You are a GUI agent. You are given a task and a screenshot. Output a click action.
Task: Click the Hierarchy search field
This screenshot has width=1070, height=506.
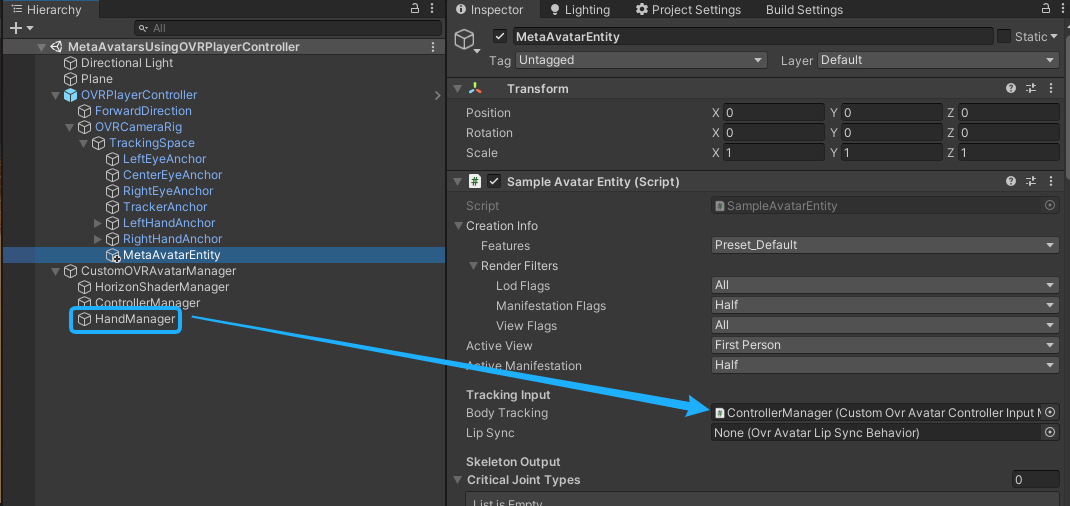(287, 28)
